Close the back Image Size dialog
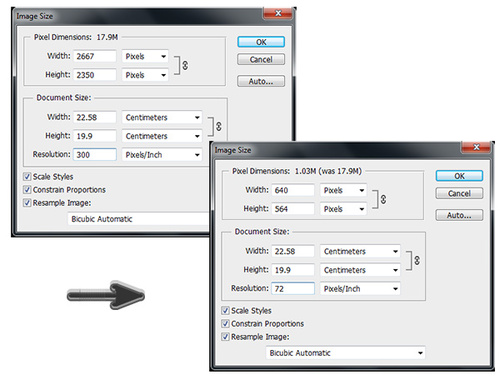 click(x=278, y=13)
